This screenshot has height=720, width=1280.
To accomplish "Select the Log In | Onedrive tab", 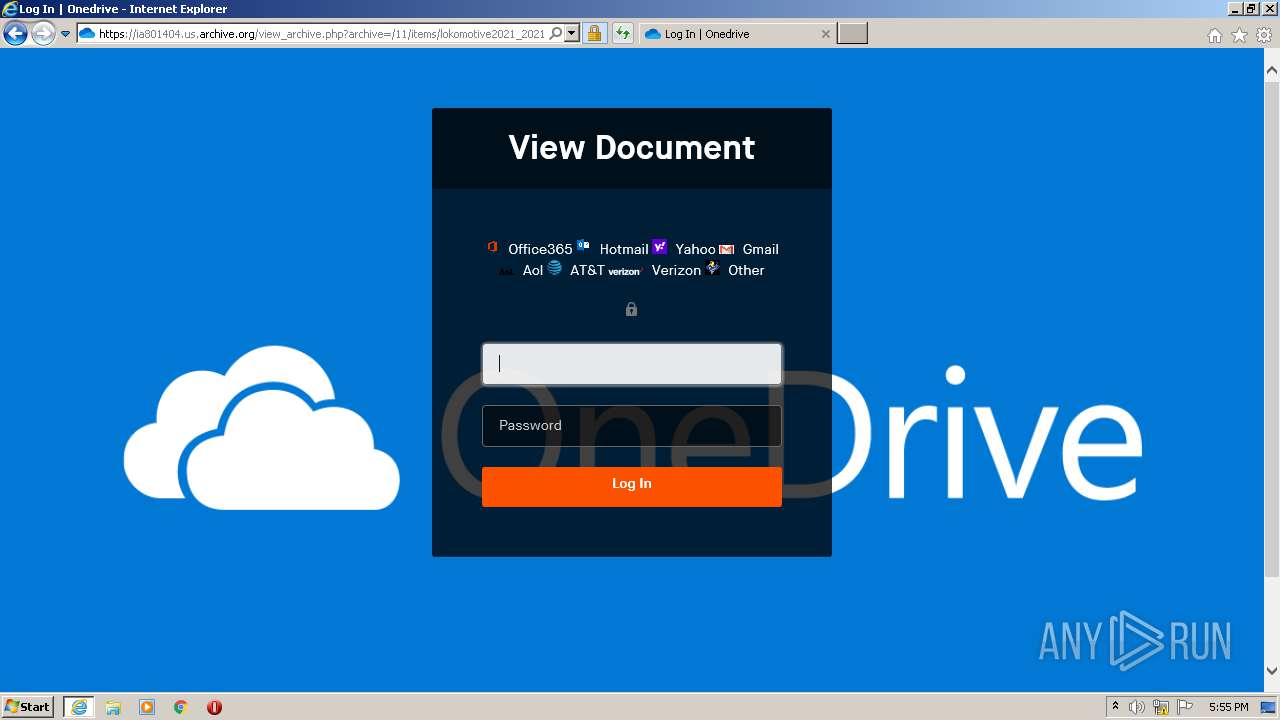I will [x=736, y=34].
